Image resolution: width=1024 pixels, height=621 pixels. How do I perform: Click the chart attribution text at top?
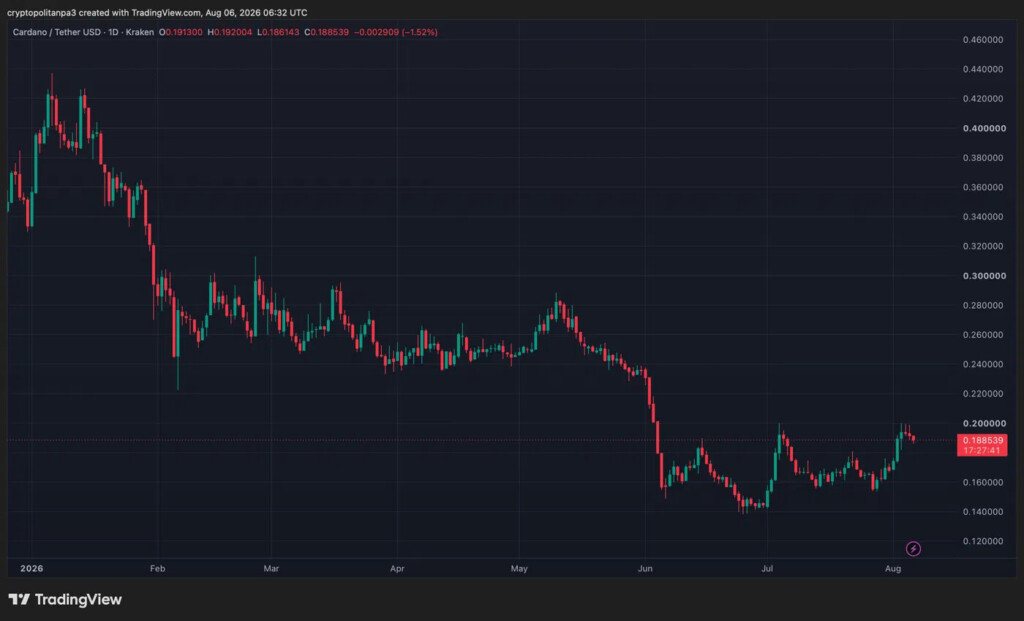(x=157, y=12)
